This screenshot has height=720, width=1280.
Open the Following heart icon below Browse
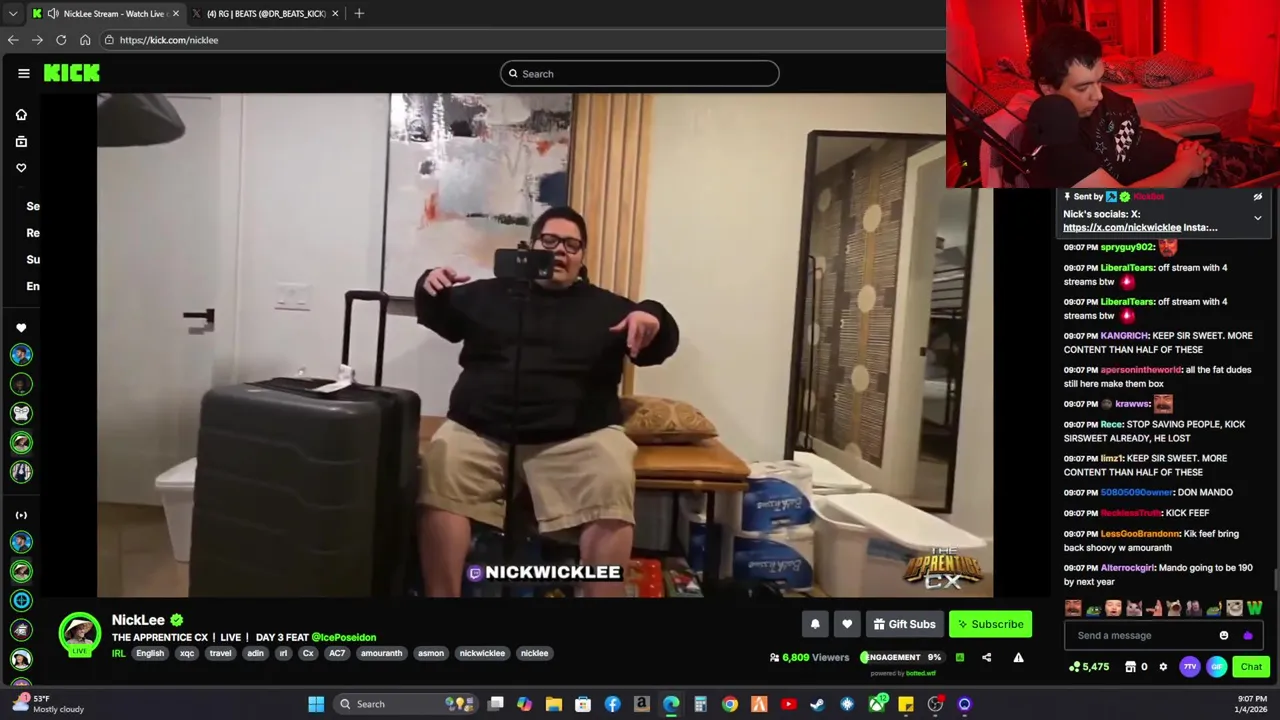coord(21,168)
